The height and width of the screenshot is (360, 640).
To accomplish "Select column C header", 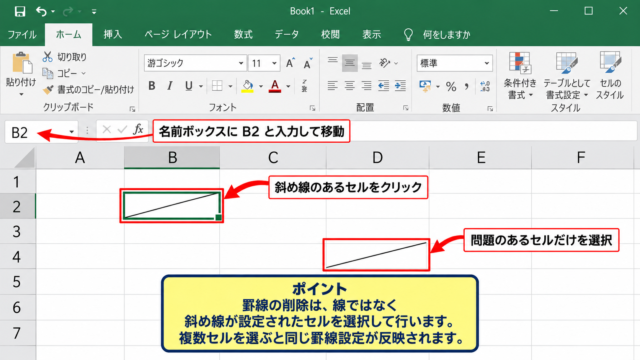I will tap(273, 158).
